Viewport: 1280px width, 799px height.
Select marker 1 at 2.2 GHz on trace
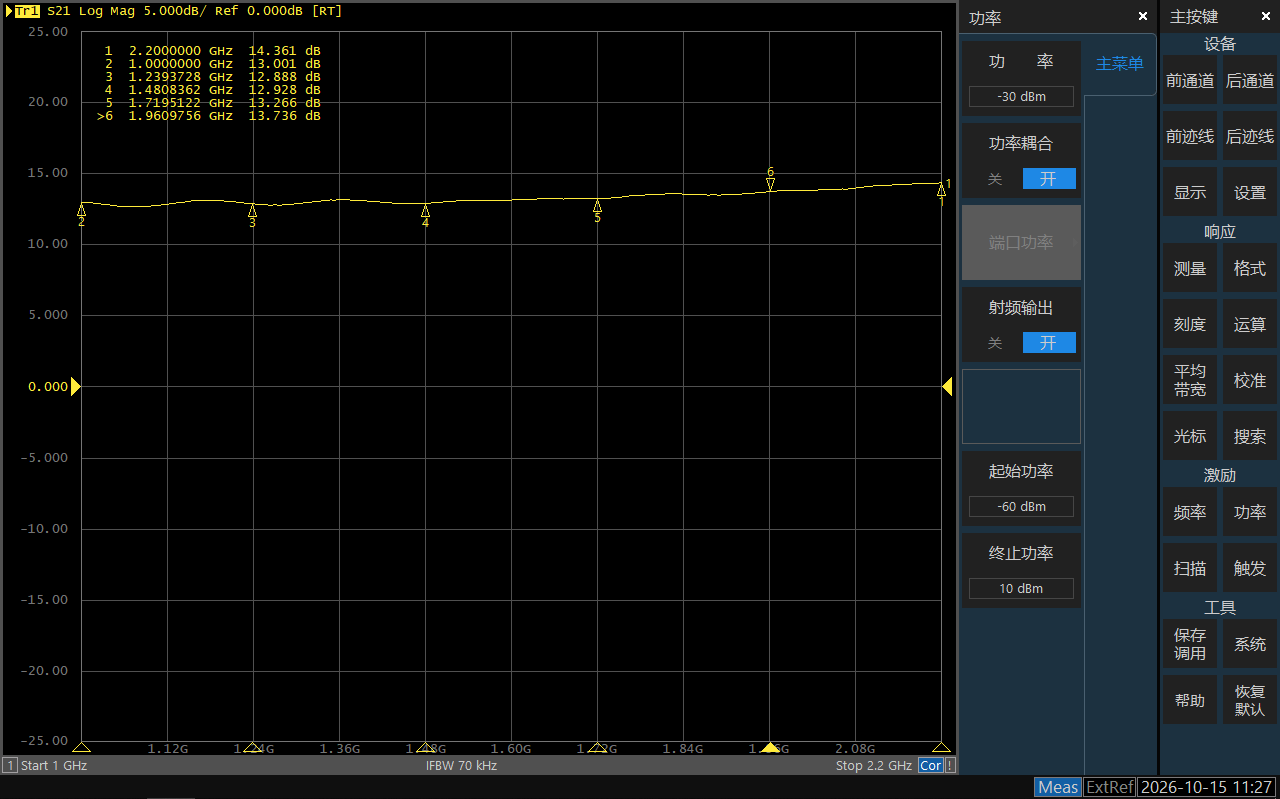coord(941,189)
